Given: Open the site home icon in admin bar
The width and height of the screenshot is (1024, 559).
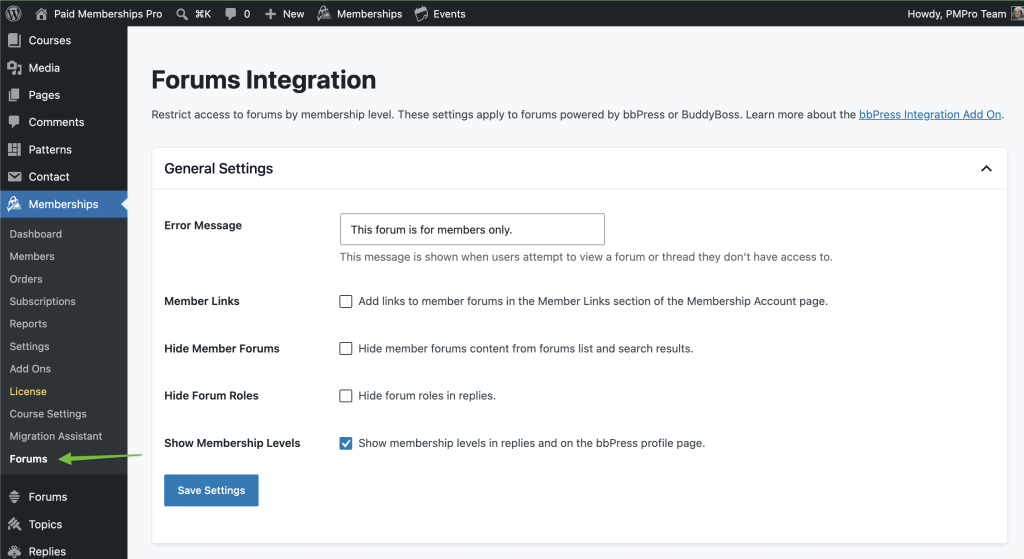Looking at the screenshot, I should click(x=41, y=14).
